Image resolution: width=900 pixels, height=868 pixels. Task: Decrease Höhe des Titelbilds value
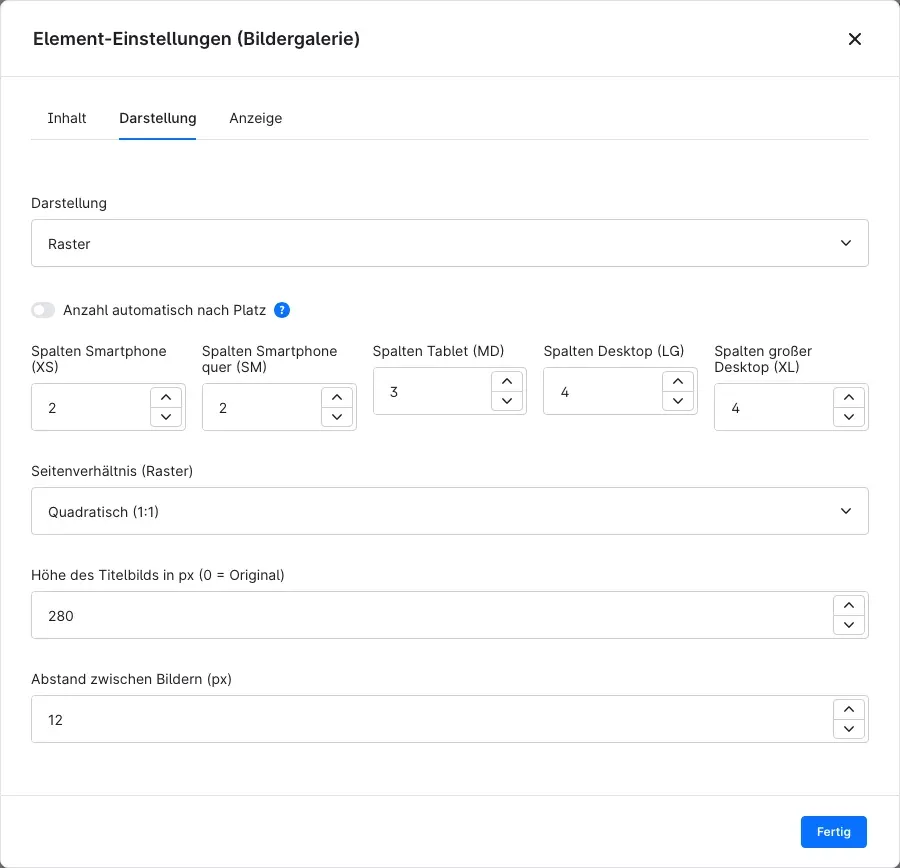849,625
